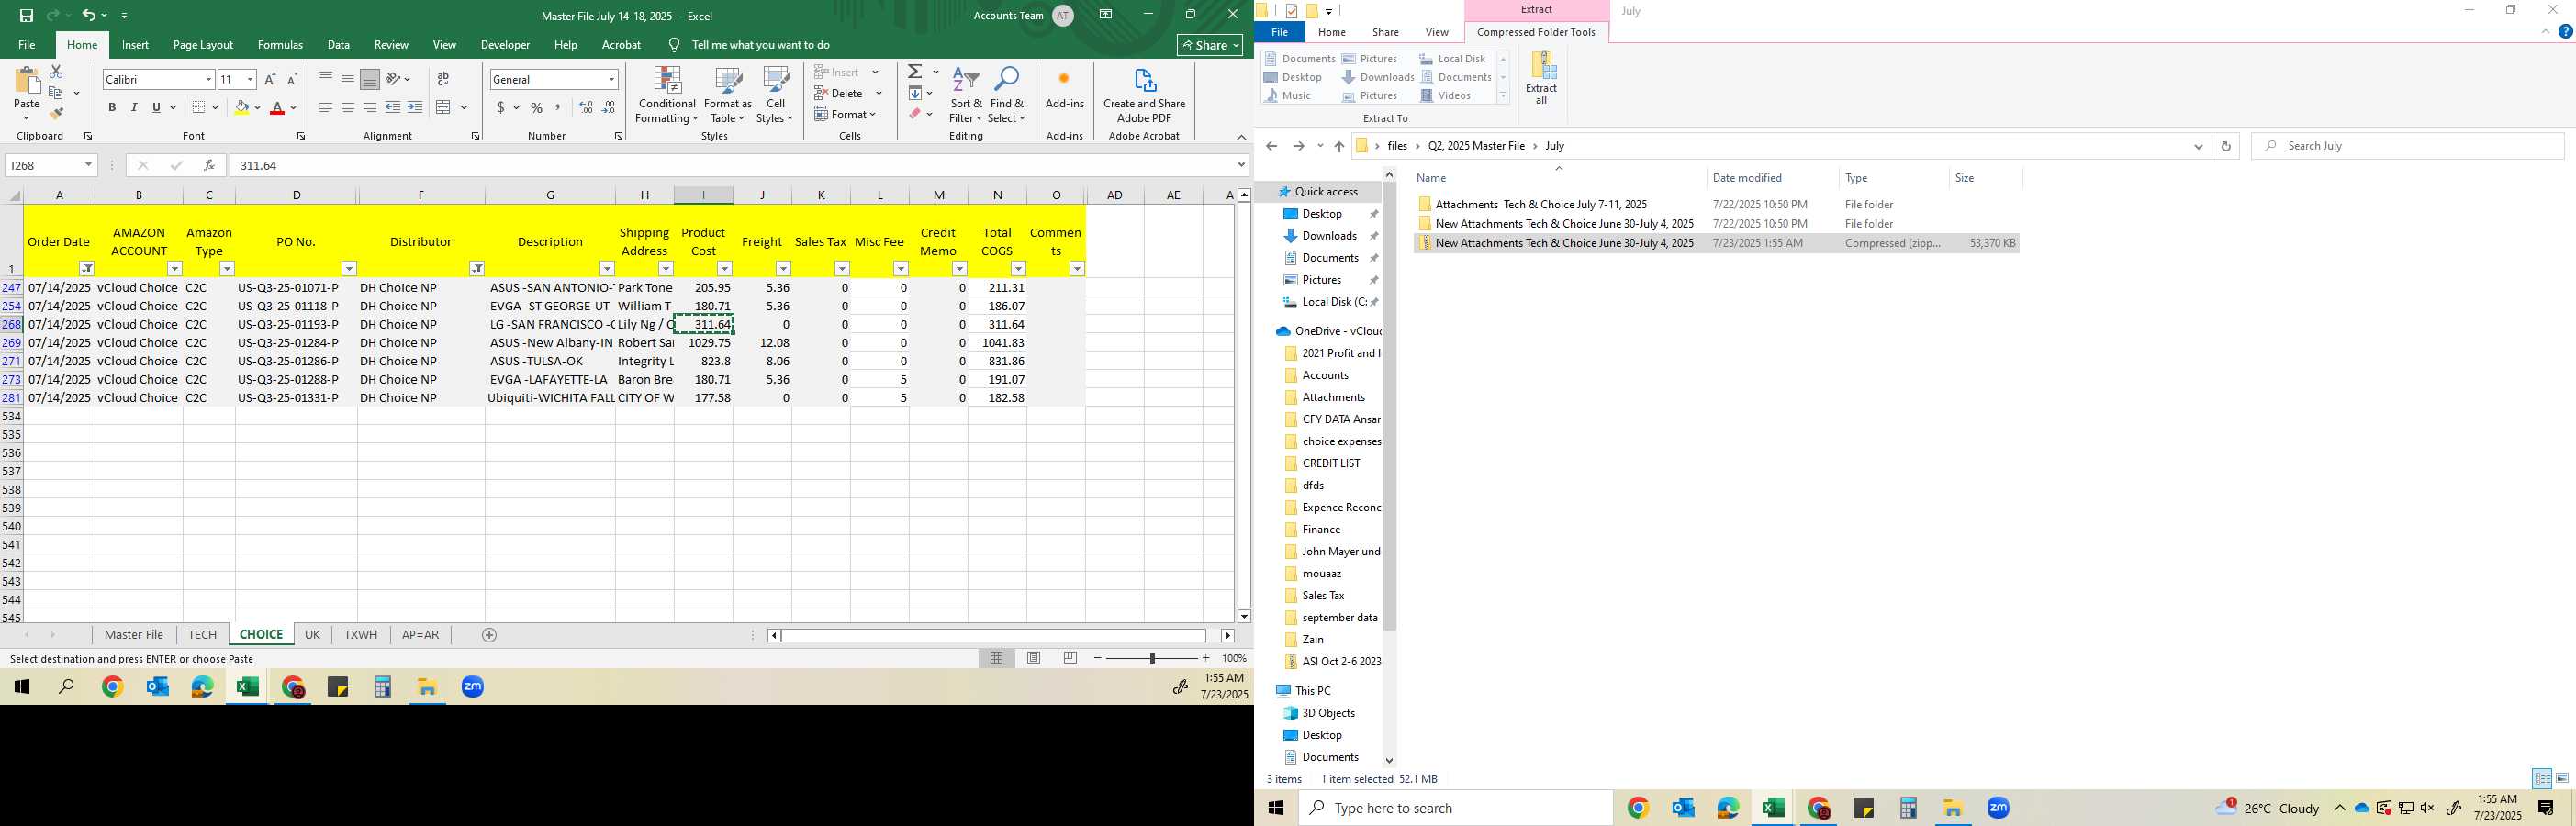Open the Description column filter dropdown

[606, 268]
